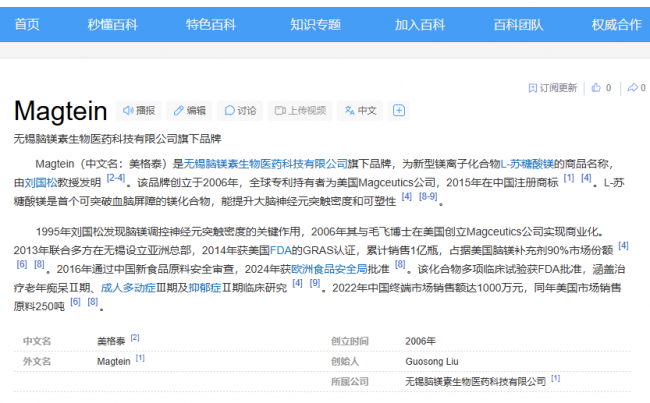This screenshot has height=403, width=650.
Task: Open the L-苏糖酸镁 link
Action: tap(527, 164)
